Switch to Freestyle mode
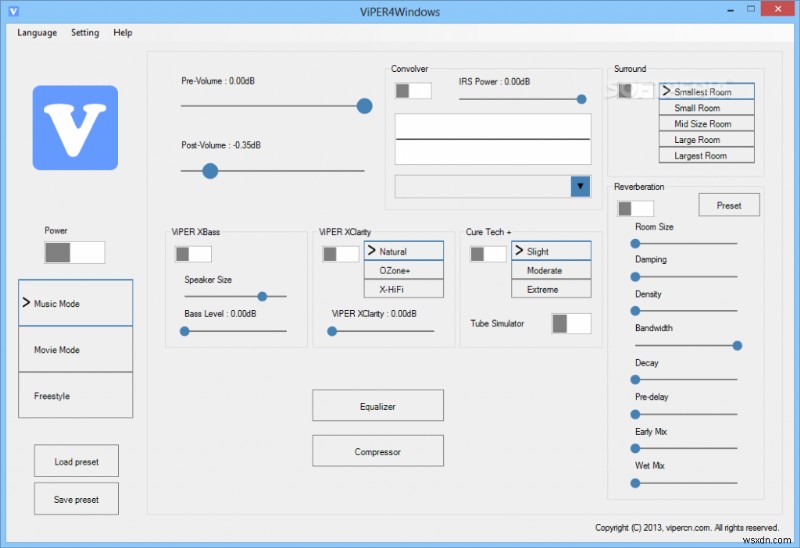 [76, 395]
